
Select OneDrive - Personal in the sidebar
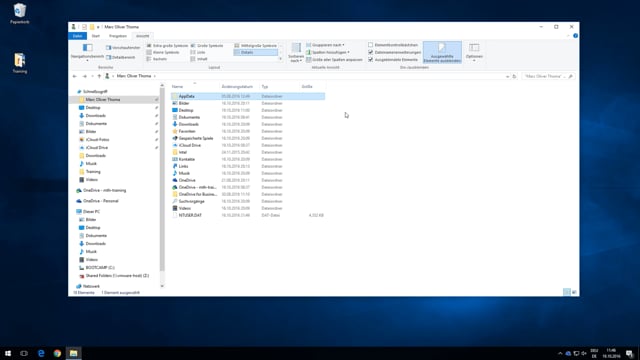point(100,201)
